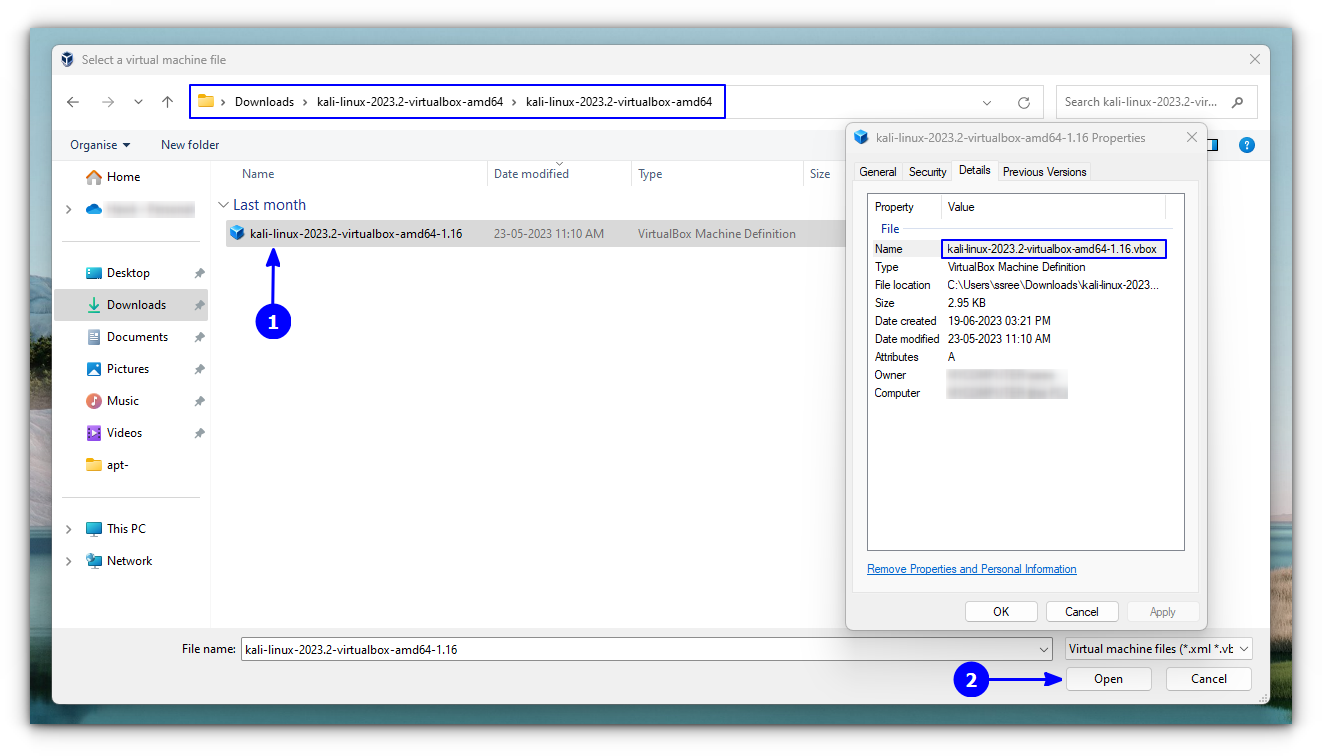Create a New folder
The height and width of the screenshot is (756, 1322).
190,145
